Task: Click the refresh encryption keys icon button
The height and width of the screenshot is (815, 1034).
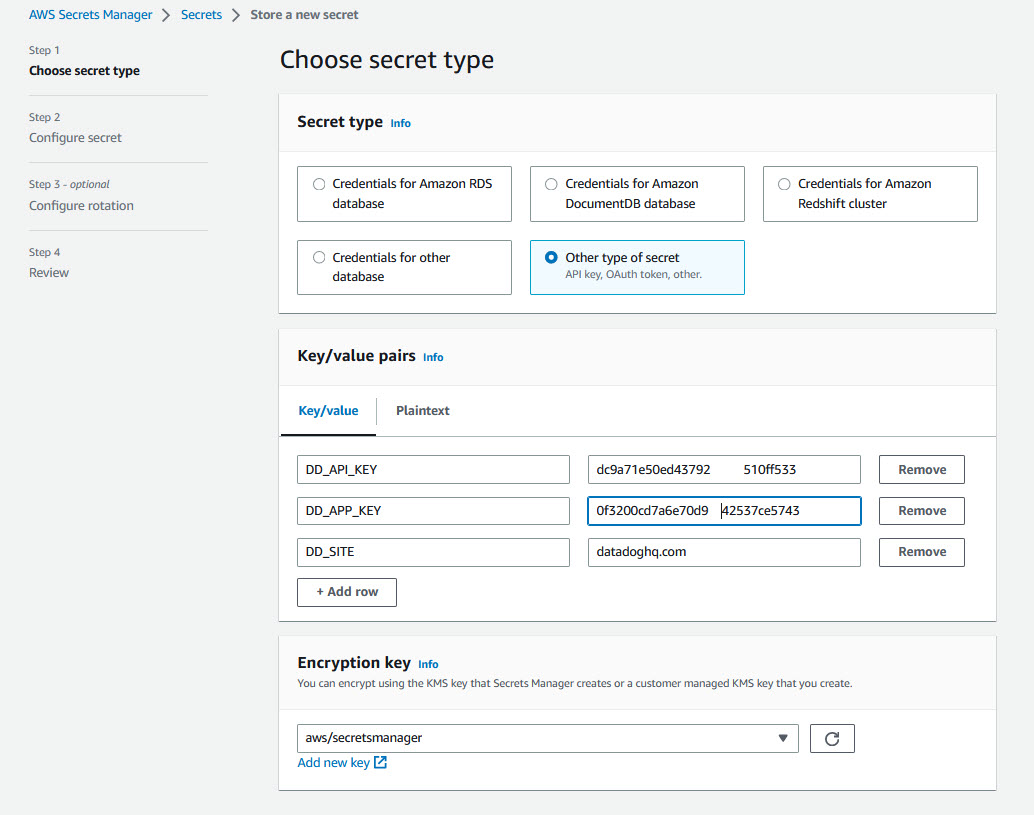Action: pyautogui.click(x=832, y=739)
